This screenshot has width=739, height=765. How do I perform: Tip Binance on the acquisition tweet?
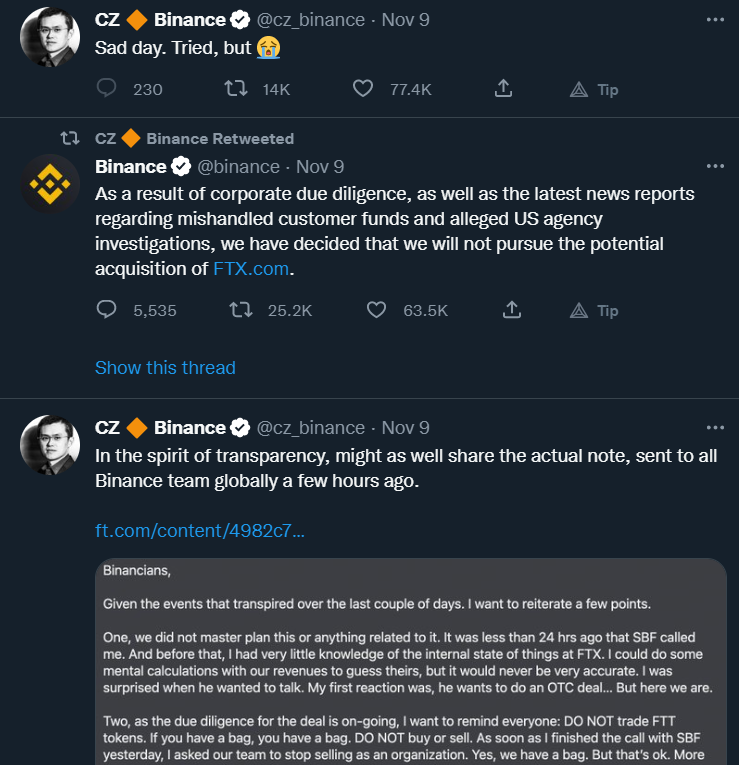[594, 310]
